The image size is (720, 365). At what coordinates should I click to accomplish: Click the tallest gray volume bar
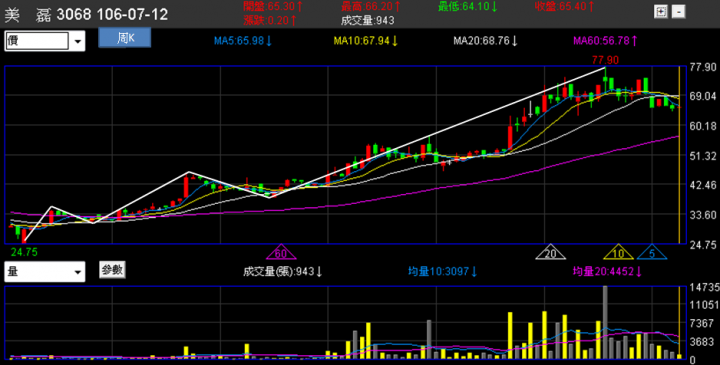[605, 322]
